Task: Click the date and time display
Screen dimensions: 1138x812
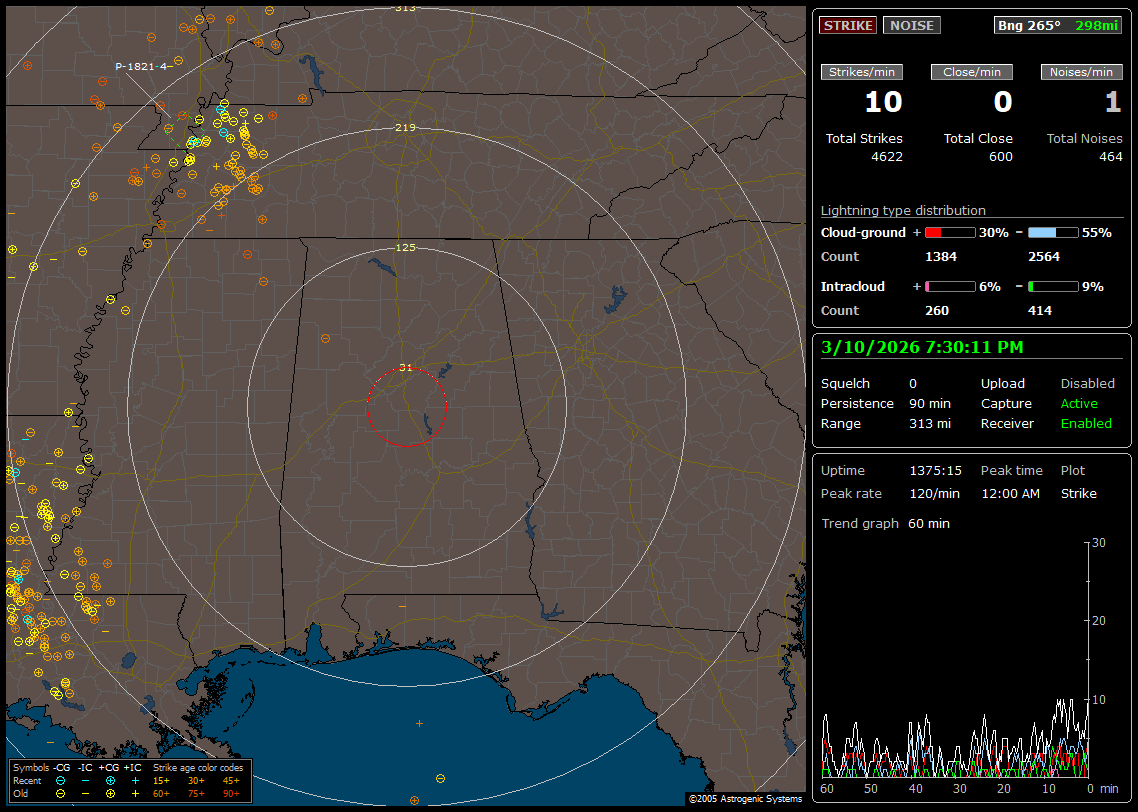Action: coord(921,347)
